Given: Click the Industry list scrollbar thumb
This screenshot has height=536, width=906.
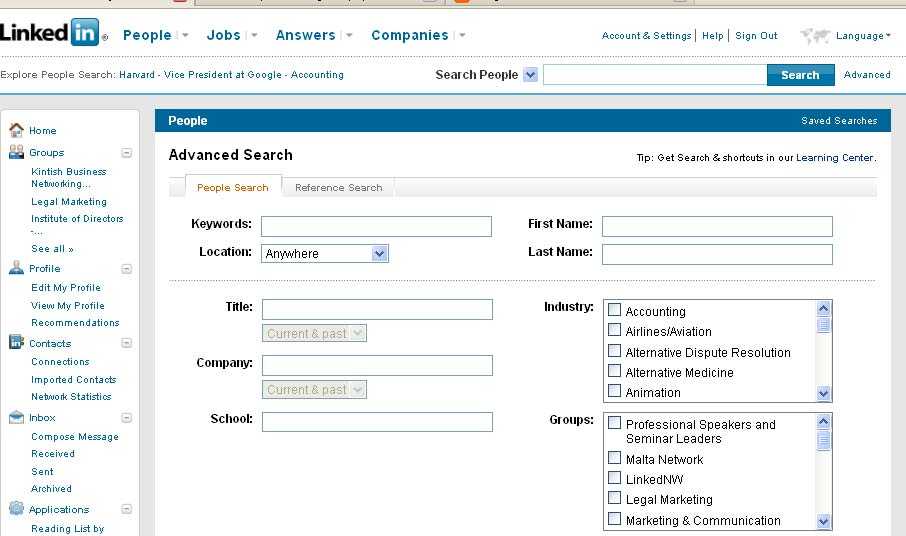Looking at the screenshot, I should coord(823,325).
